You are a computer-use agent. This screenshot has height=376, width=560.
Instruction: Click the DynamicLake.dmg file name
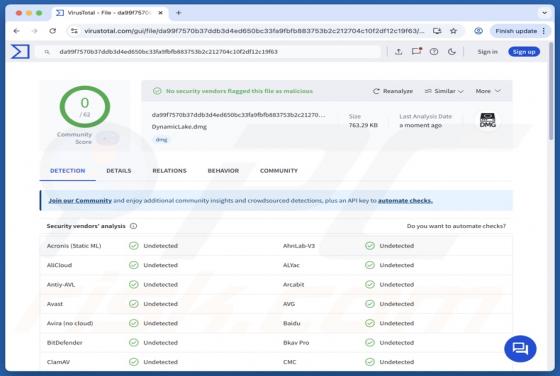pyautogui.click(x=179, y=127)
